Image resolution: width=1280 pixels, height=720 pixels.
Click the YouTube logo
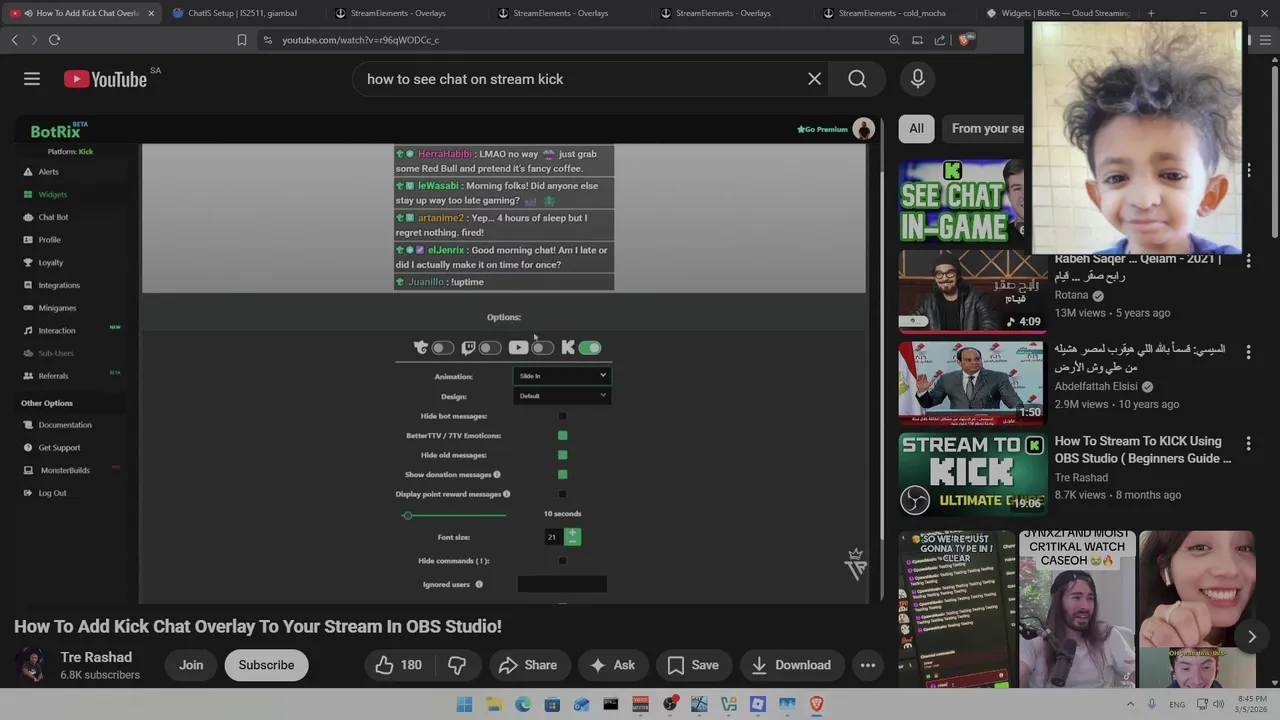[x=106, y=79]
